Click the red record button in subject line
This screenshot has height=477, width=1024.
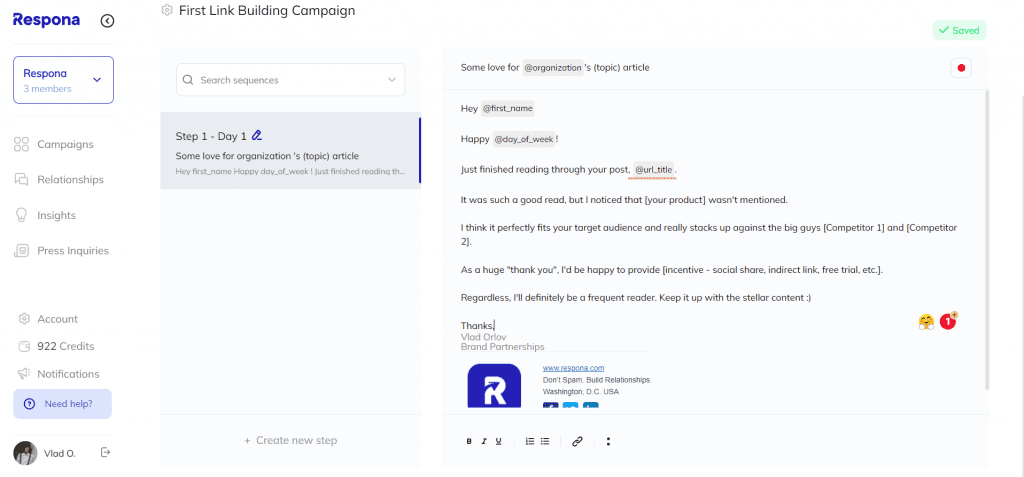(x=961, y=68)
